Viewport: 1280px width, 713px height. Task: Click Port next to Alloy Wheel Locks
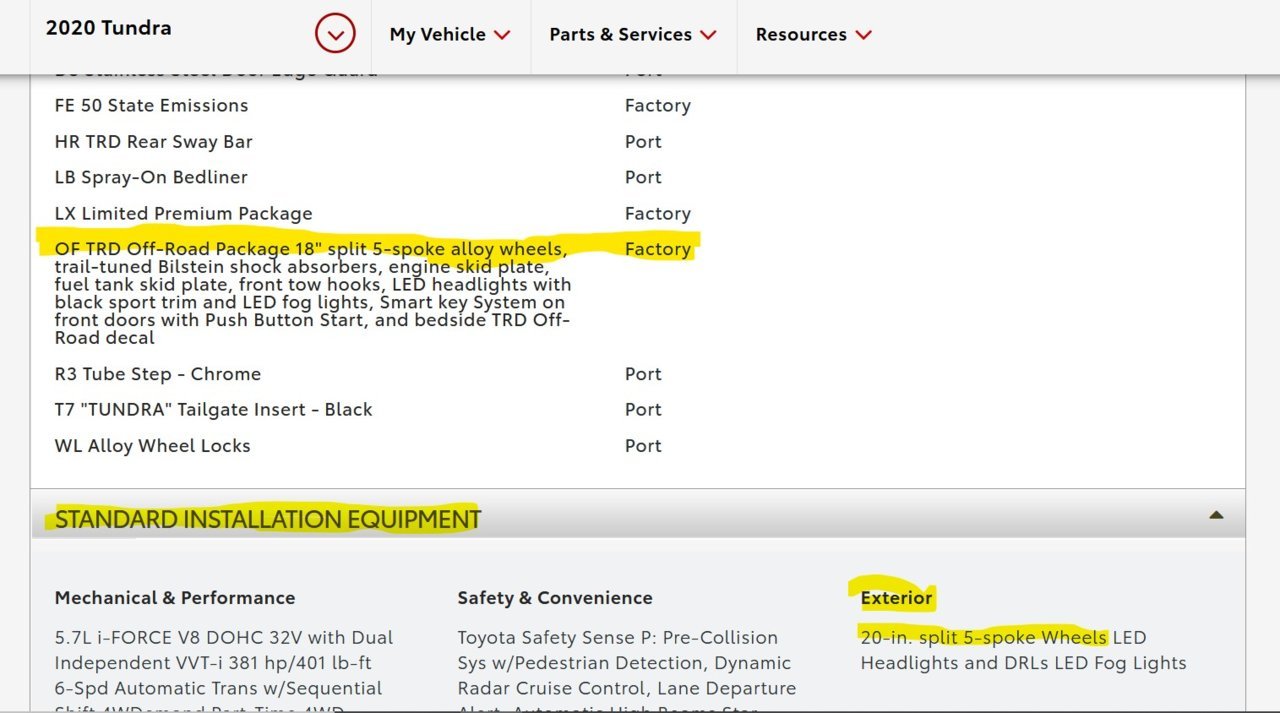[x=643, y=446]
